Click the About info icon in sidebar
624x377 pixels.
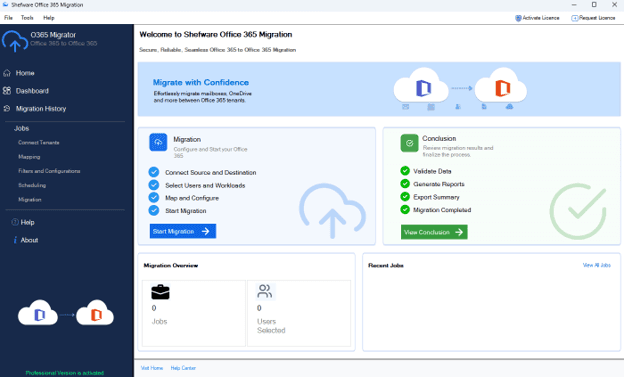(x=15, y=240)
